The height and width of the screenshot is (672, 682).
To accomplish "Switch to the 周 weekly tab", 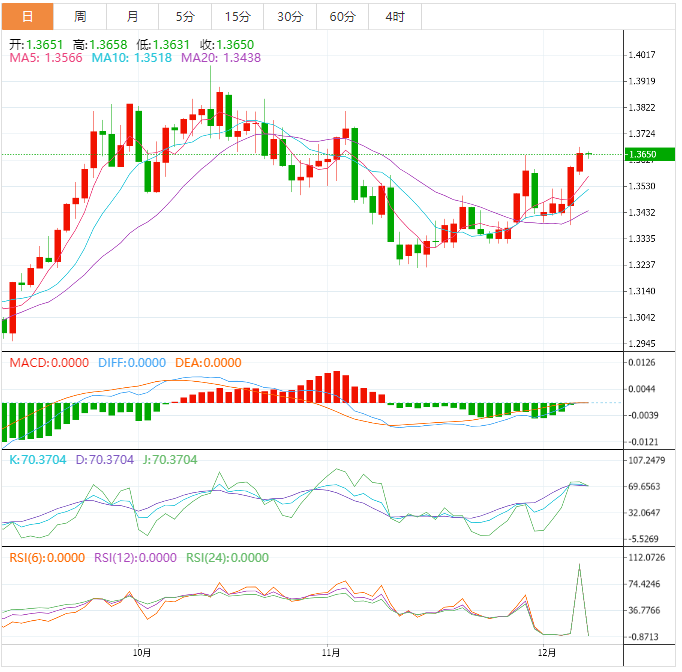I will [x=80, y=17].
